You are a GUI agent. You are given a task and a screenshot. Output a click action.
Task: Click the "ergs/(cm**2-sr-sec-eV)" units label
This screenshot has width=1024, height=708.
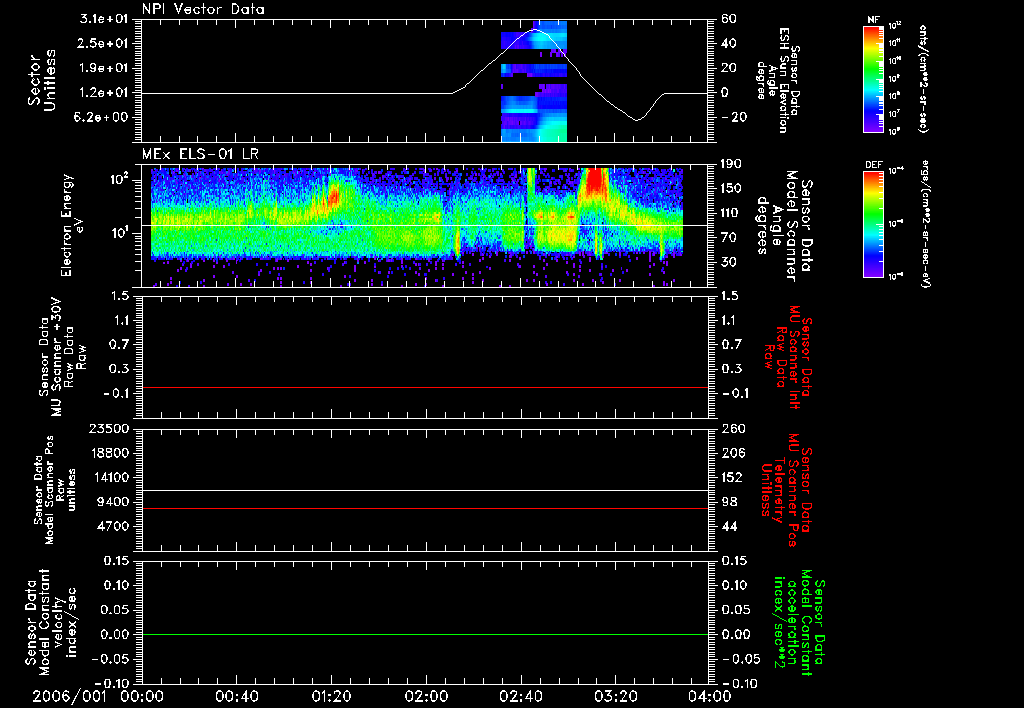925,223
